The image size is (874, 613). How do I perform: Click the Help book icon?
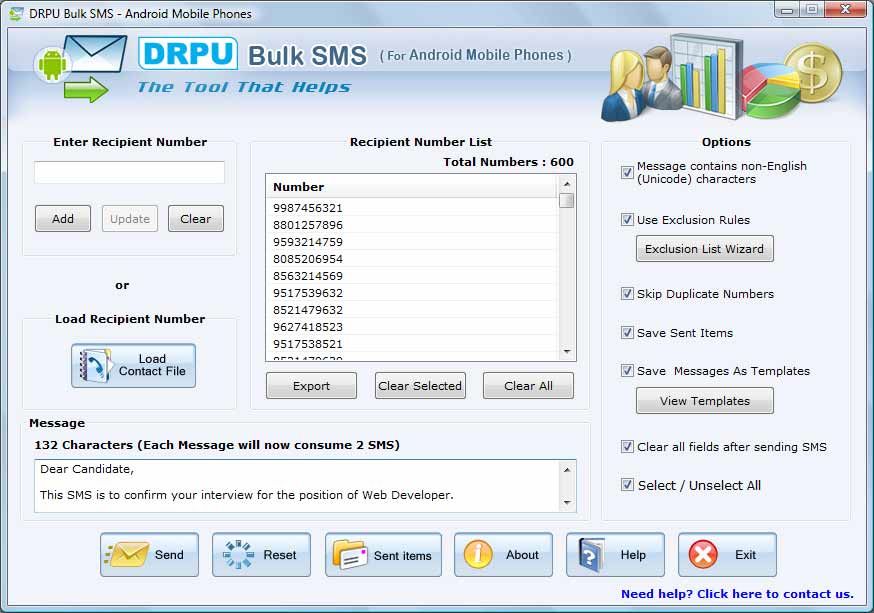coord(591,554)
